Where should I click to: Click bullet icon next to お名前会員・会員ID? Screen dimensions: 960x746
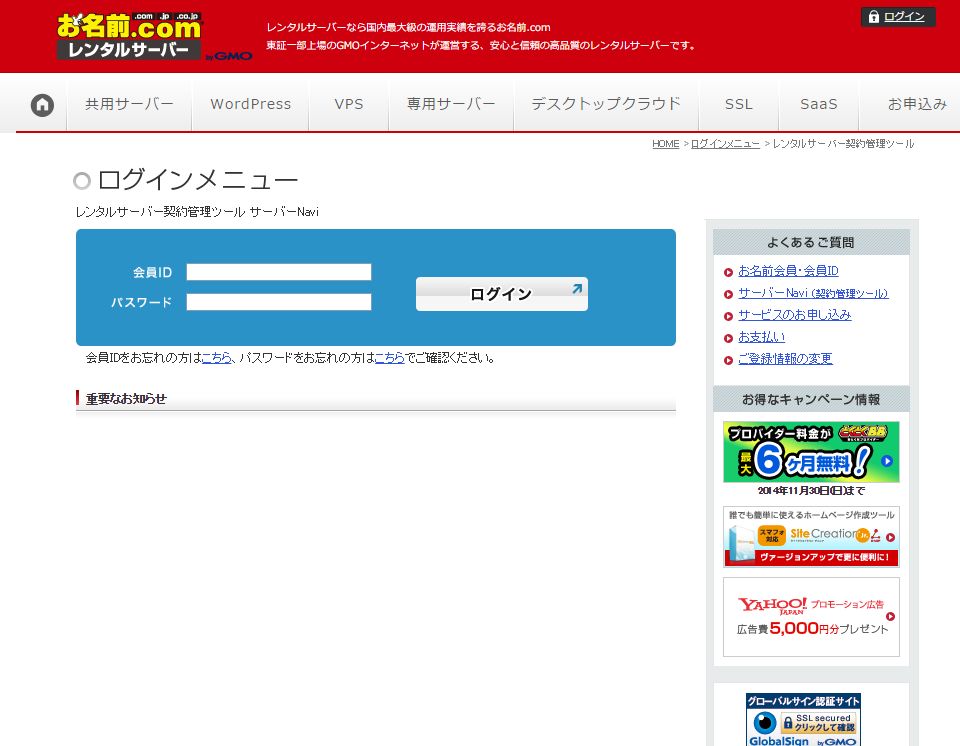(x=729, y=272)
